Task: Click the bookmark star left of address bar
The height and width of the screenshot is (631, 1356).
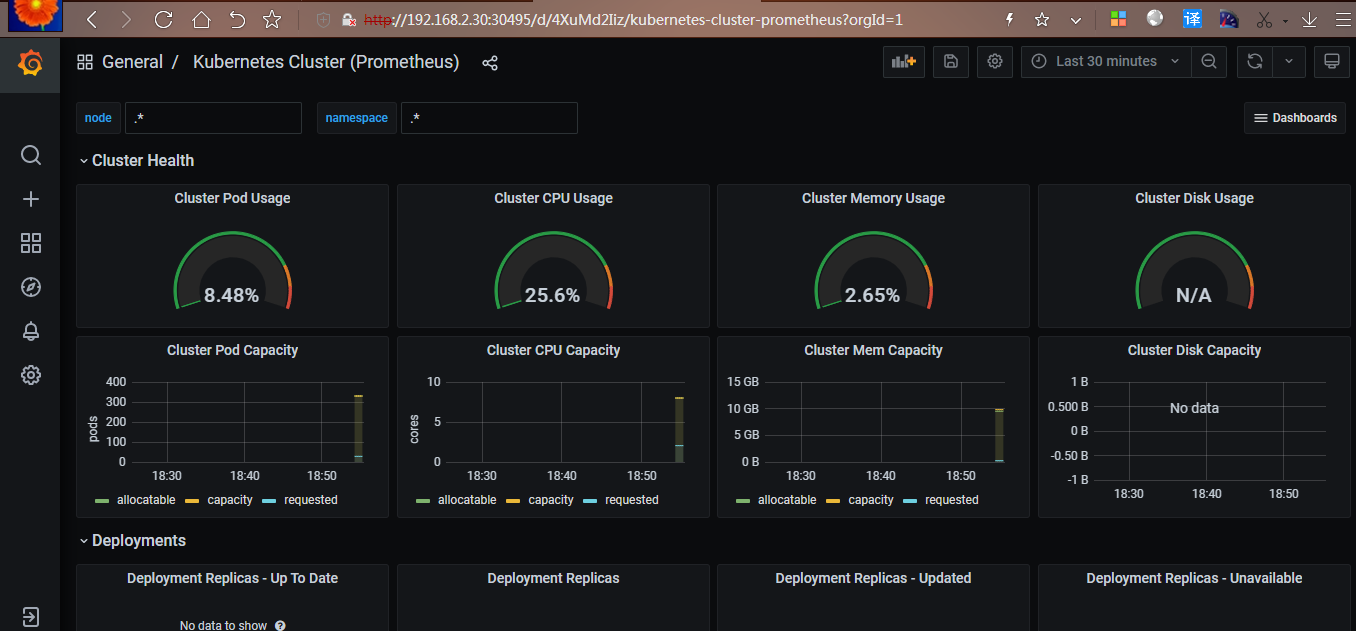Action: click(x=271, y=19)
